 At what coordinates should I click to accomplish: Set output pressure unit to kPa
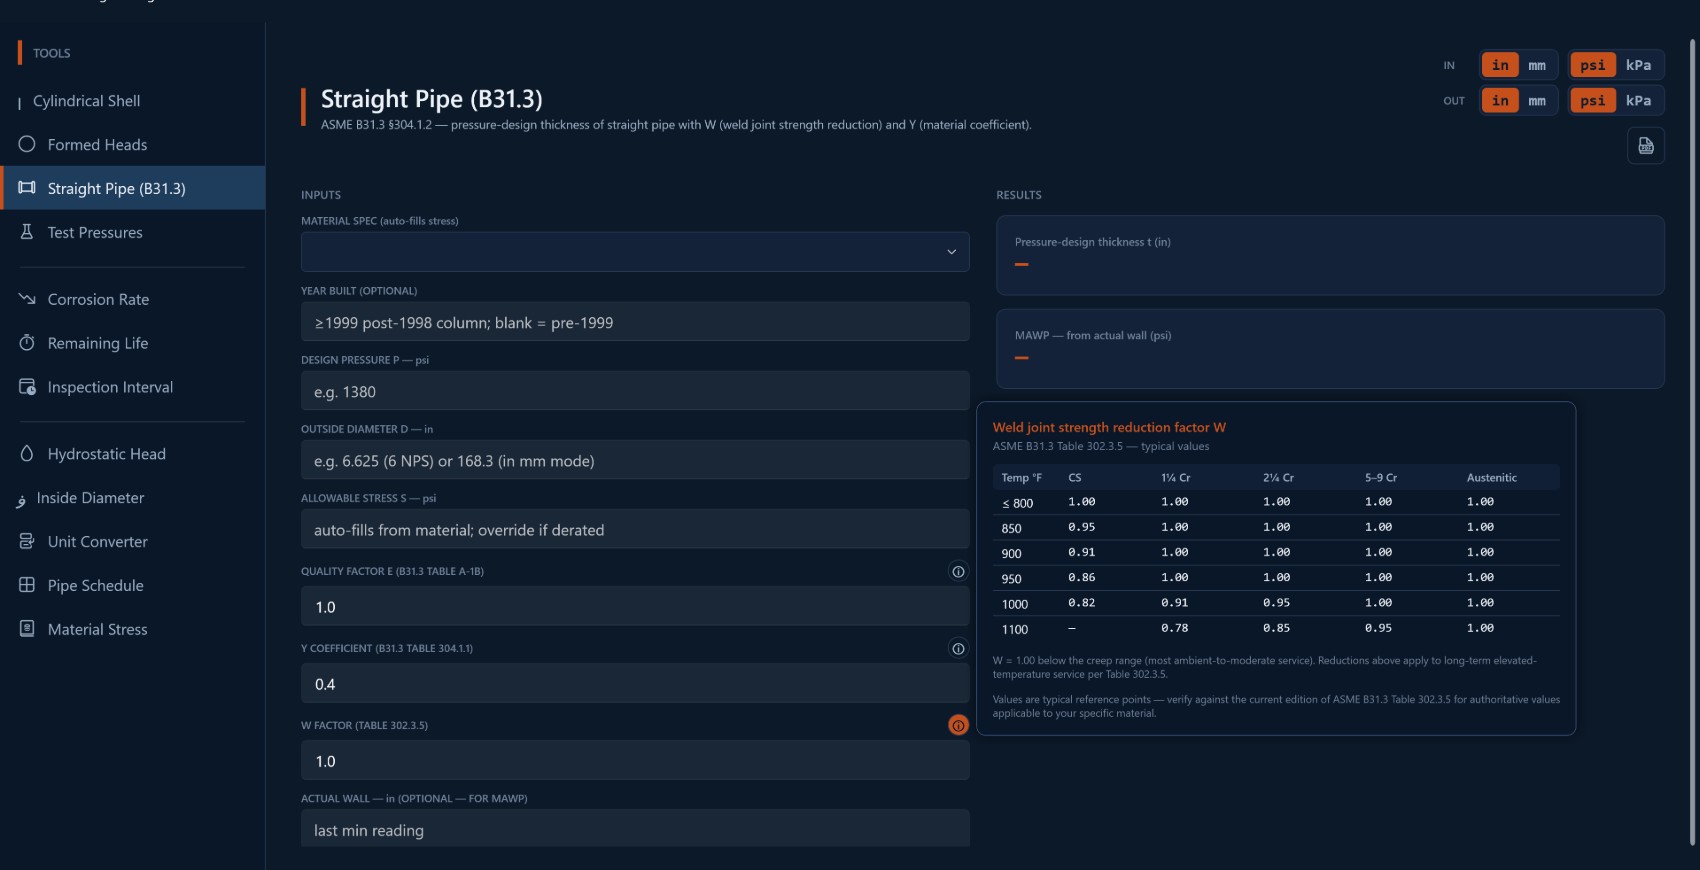(1638, 100)
